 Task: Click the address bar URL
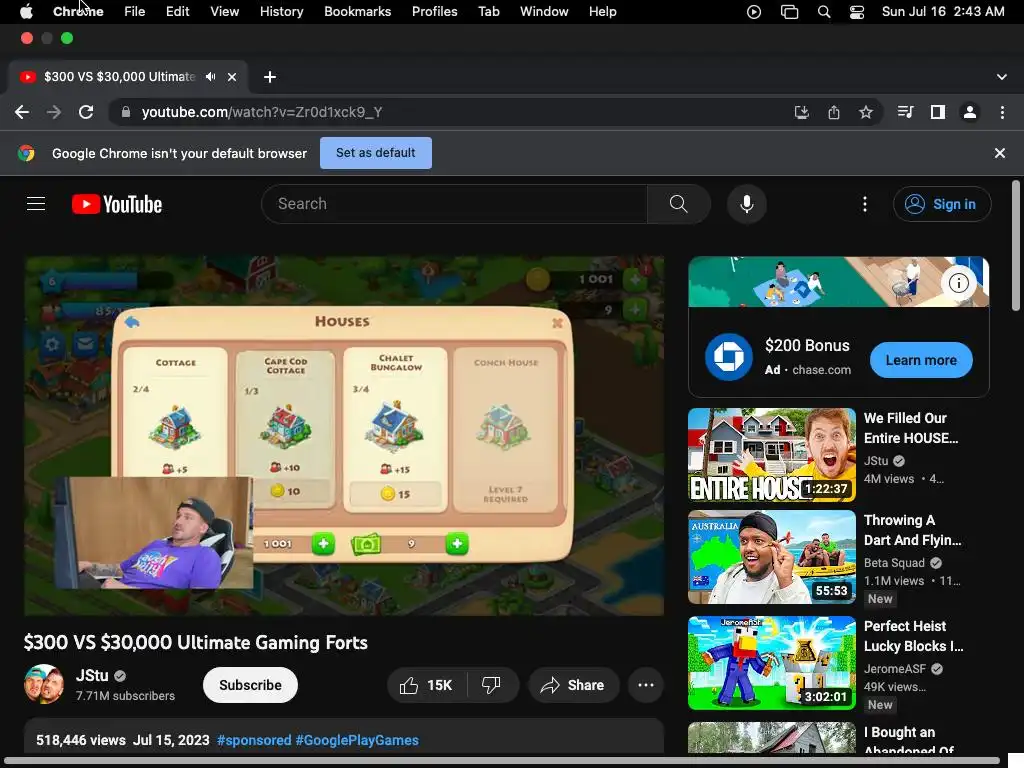(x=262, y=112)
